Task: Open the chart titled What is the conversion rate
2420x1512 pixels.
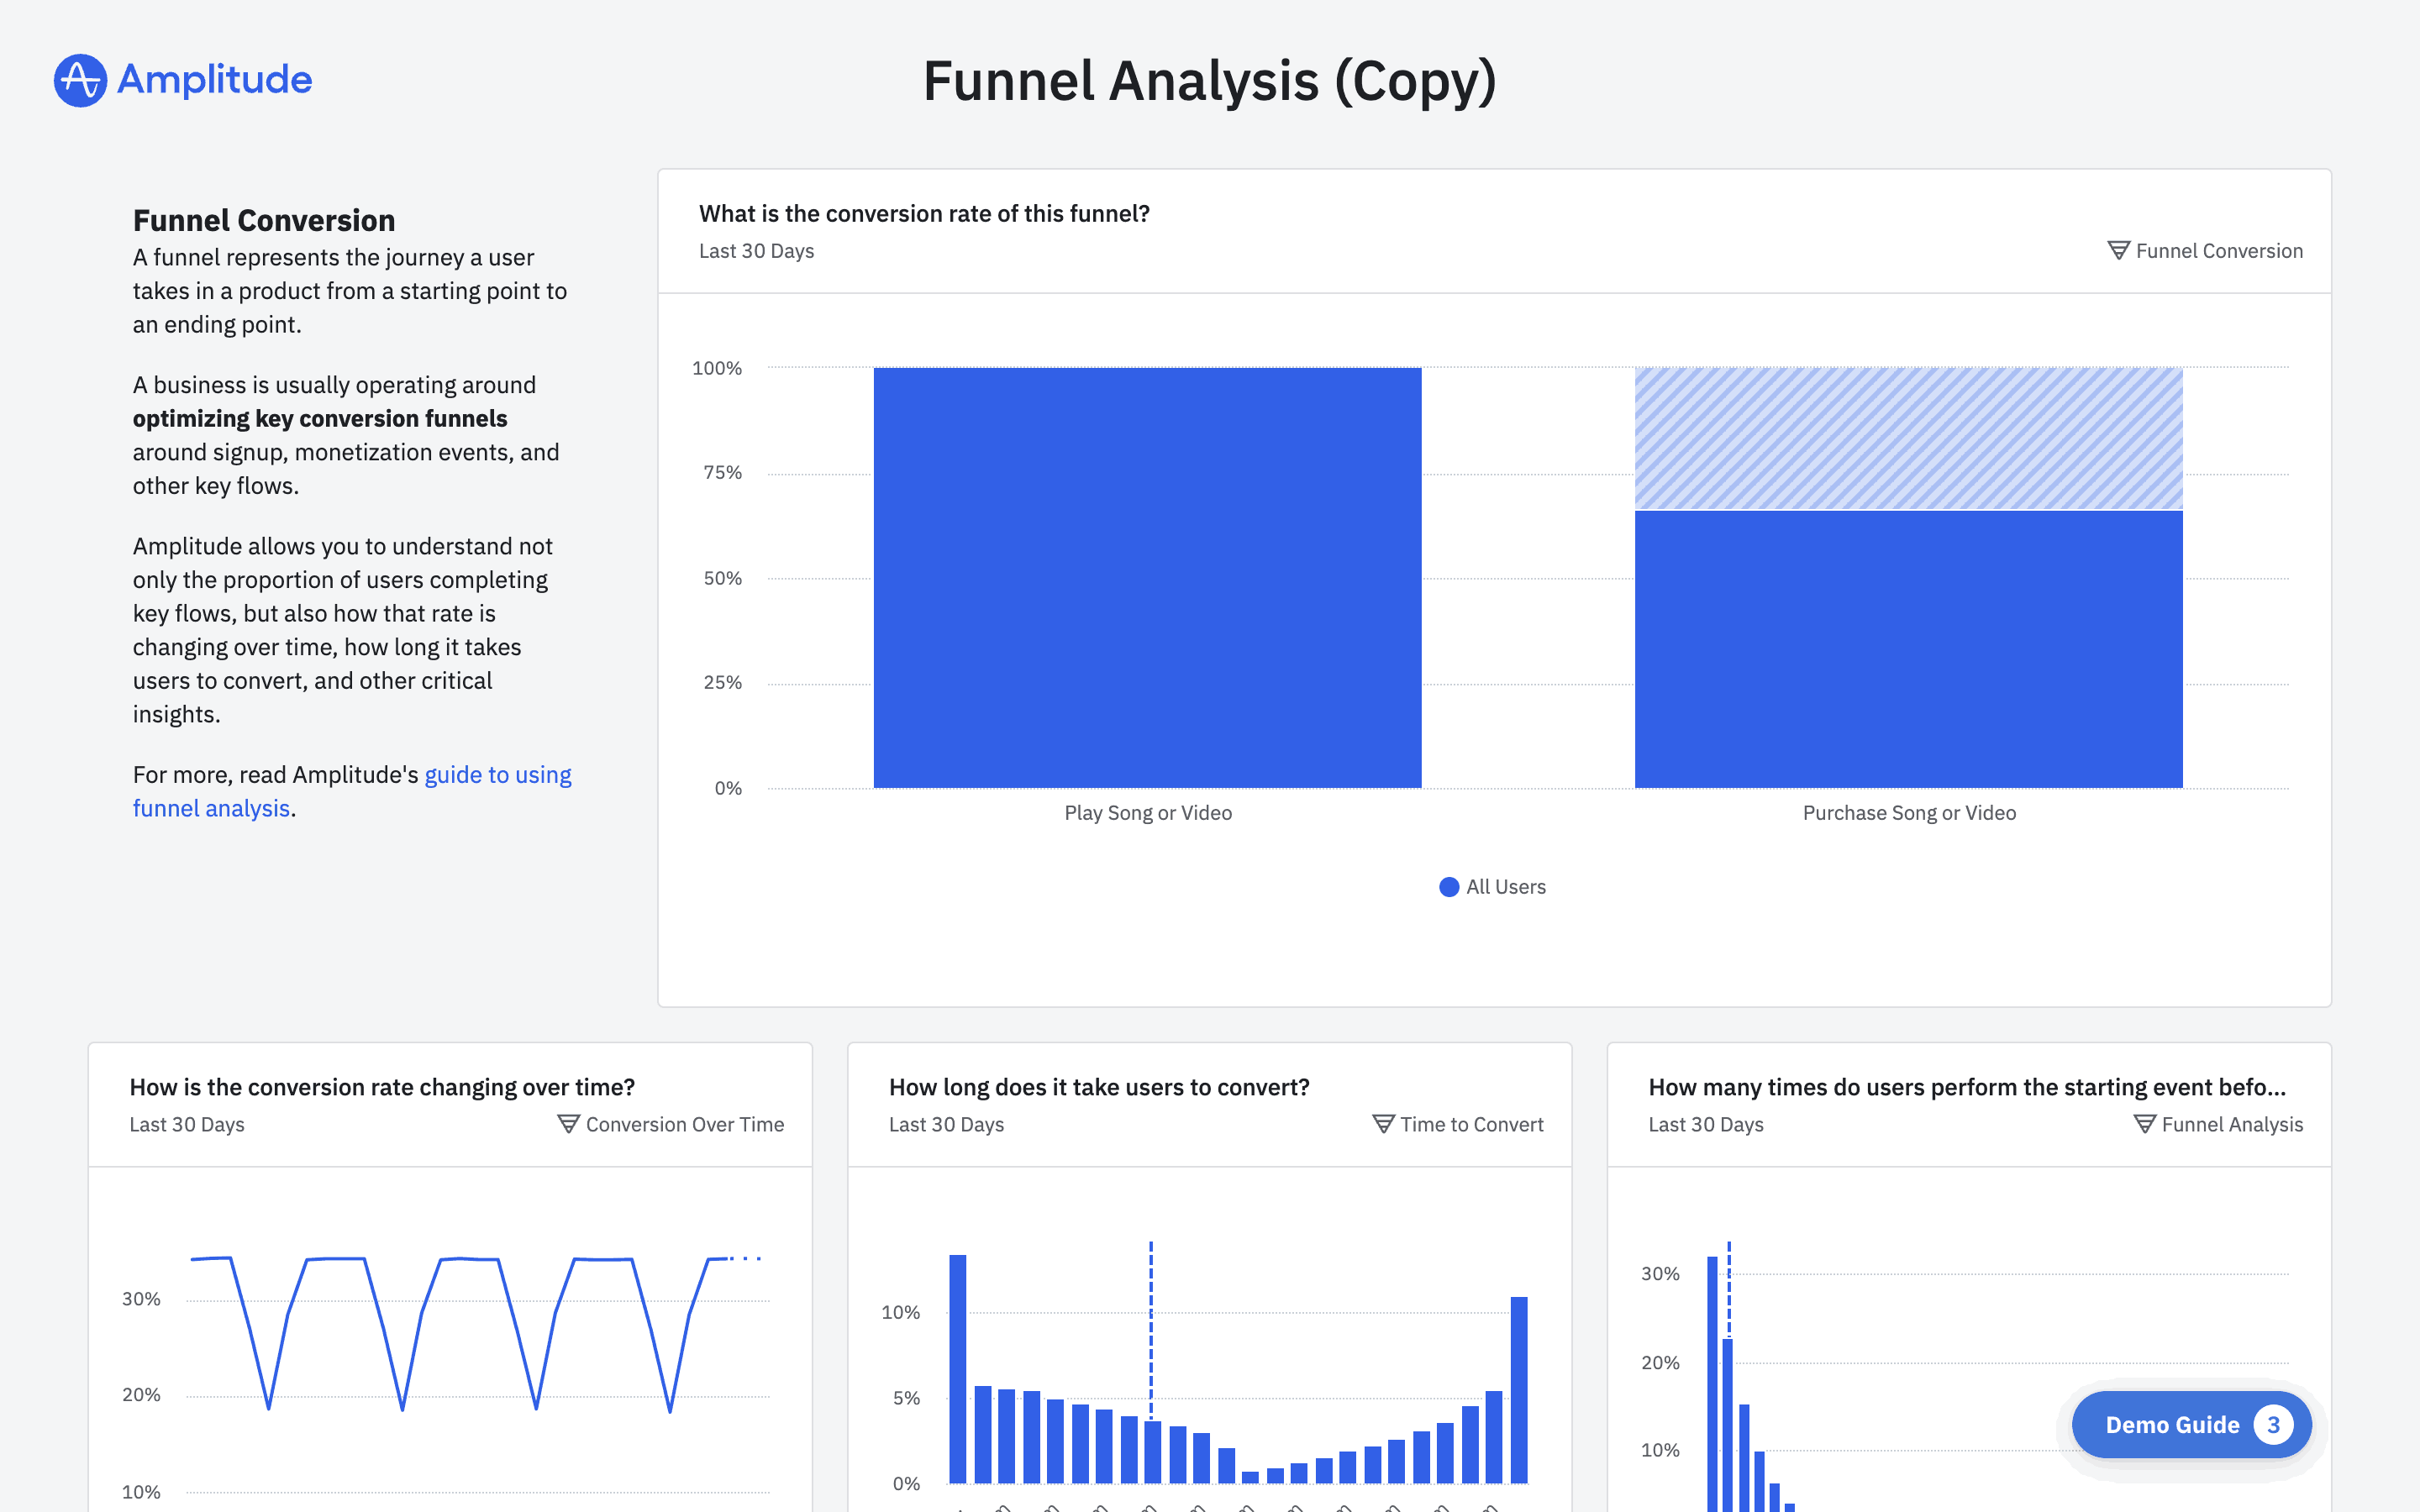Action: tap(923, 214)
